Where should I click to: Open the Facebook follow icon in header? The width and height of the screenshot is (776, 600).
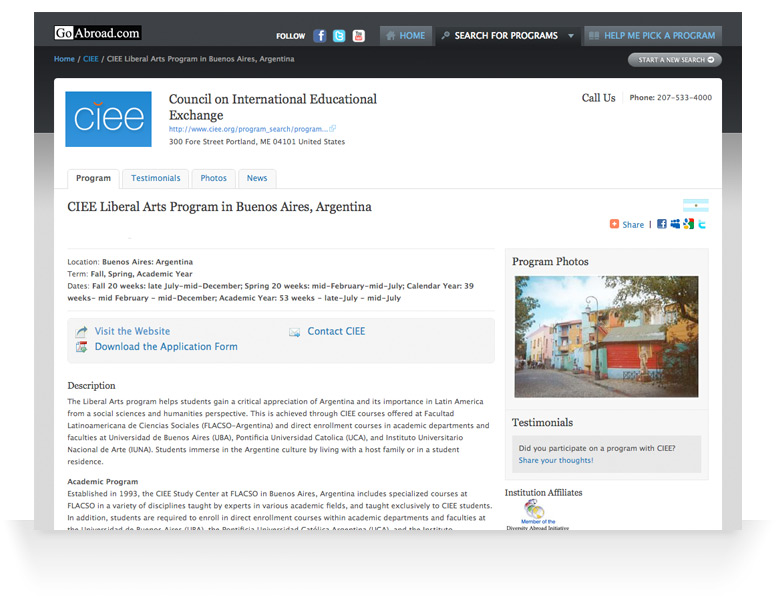click(x=320, y=36)
